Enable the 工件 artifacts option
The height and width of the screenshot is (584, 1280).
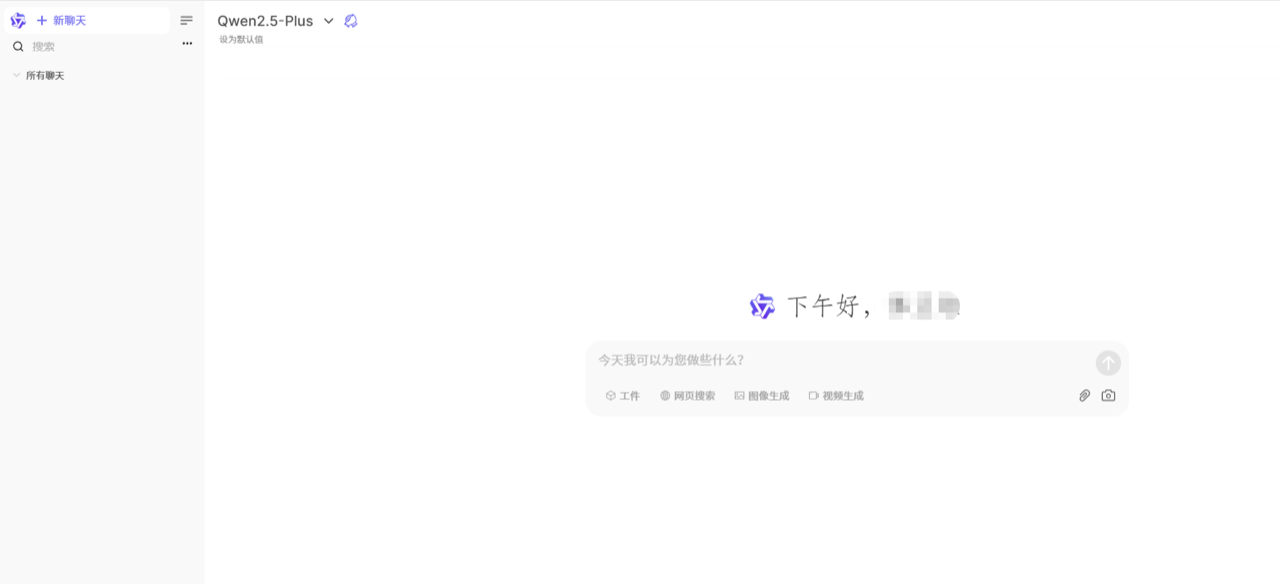pos(622,396)
